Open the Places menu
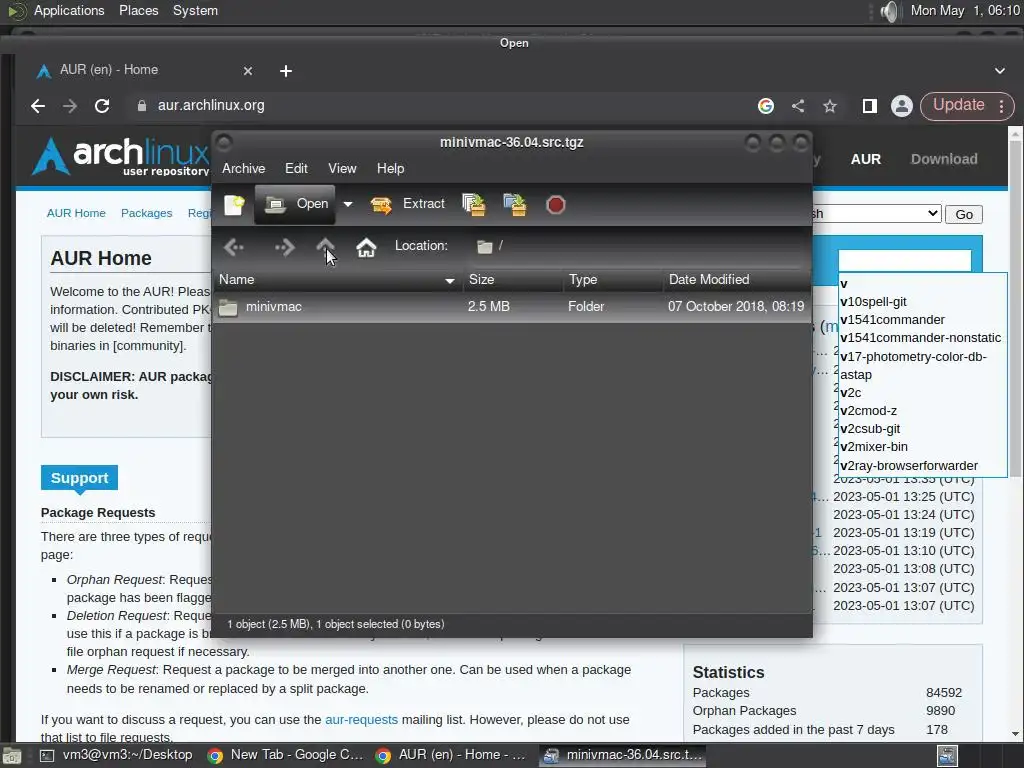Viewport: 1024px width, 768px height. point(138,10)
